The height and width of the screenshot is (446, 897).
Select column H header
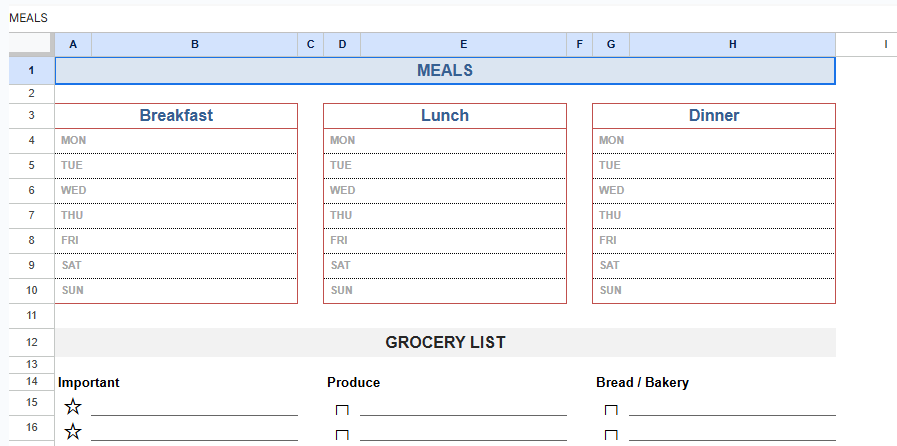[x=732, y=44]
